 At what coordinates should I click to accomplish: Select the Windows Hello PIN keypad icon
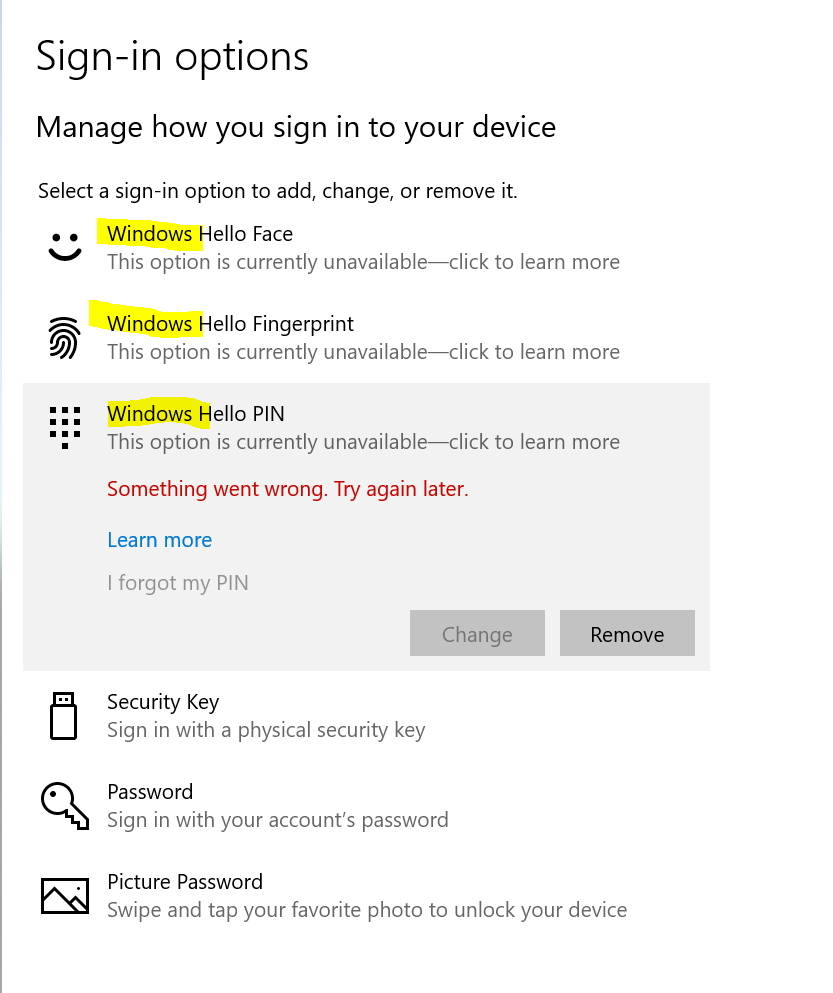64,426
